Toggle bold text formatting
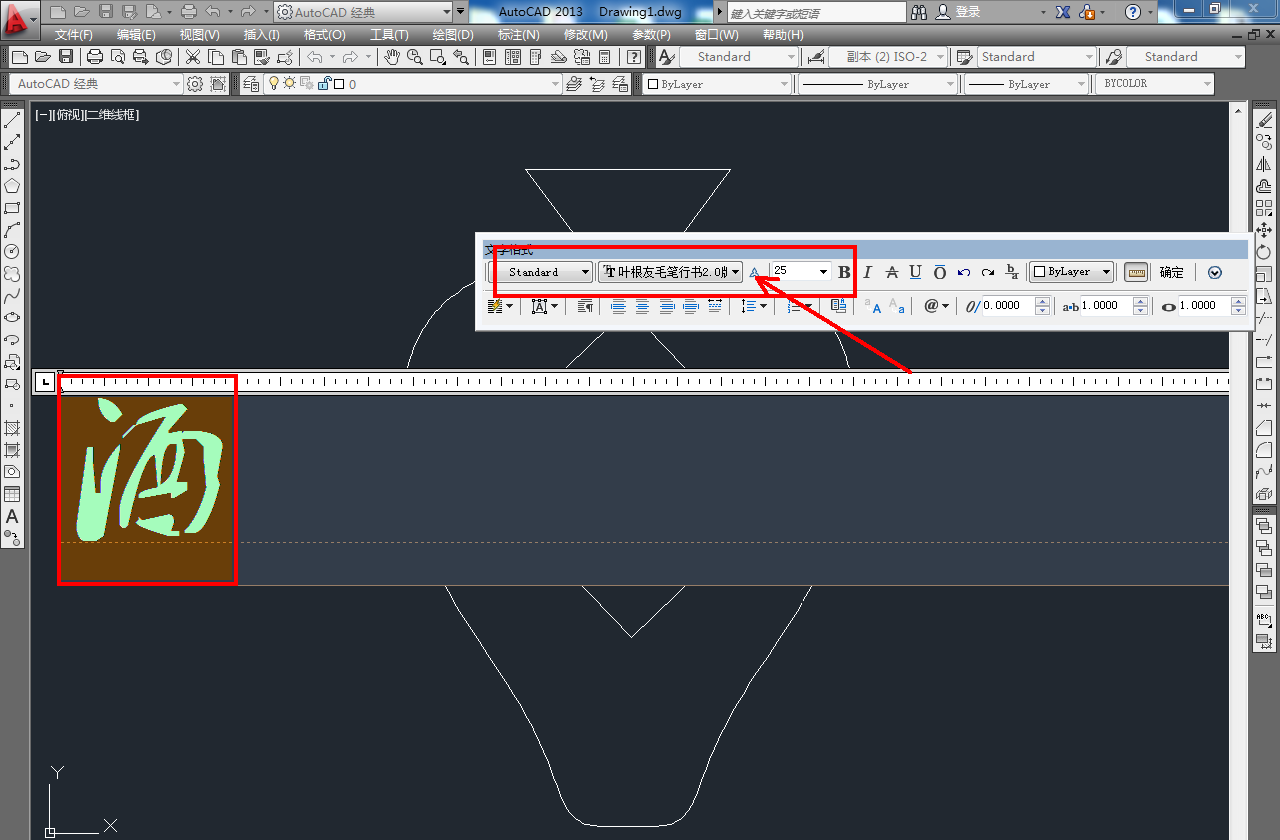The width and height of the screenshot is (1280, 840). pos(844,272)
